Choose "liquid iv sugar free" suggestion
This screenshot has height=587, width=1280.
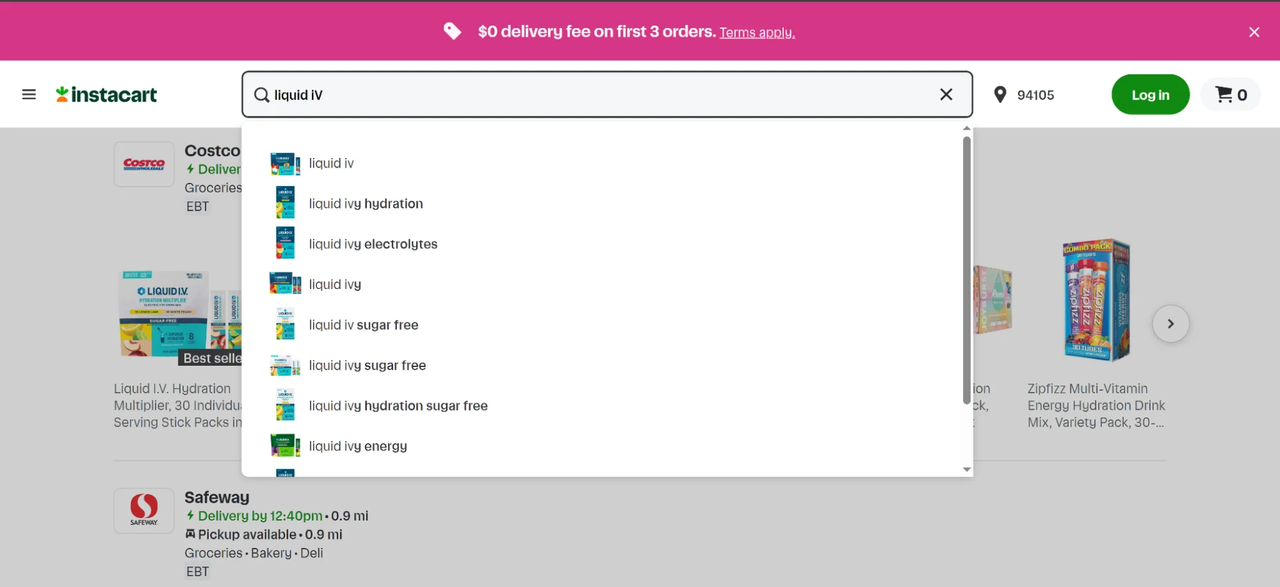[x=363, y=325]
